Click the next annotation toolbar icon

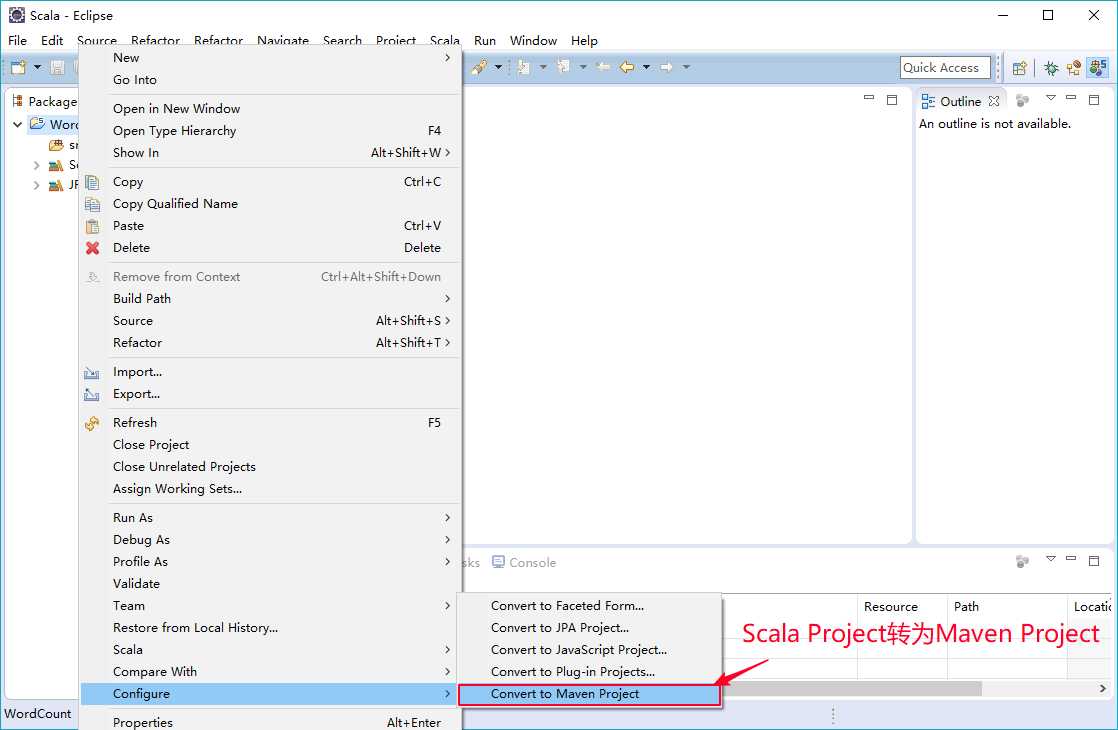pyautogui.click(x=524, y=67)
